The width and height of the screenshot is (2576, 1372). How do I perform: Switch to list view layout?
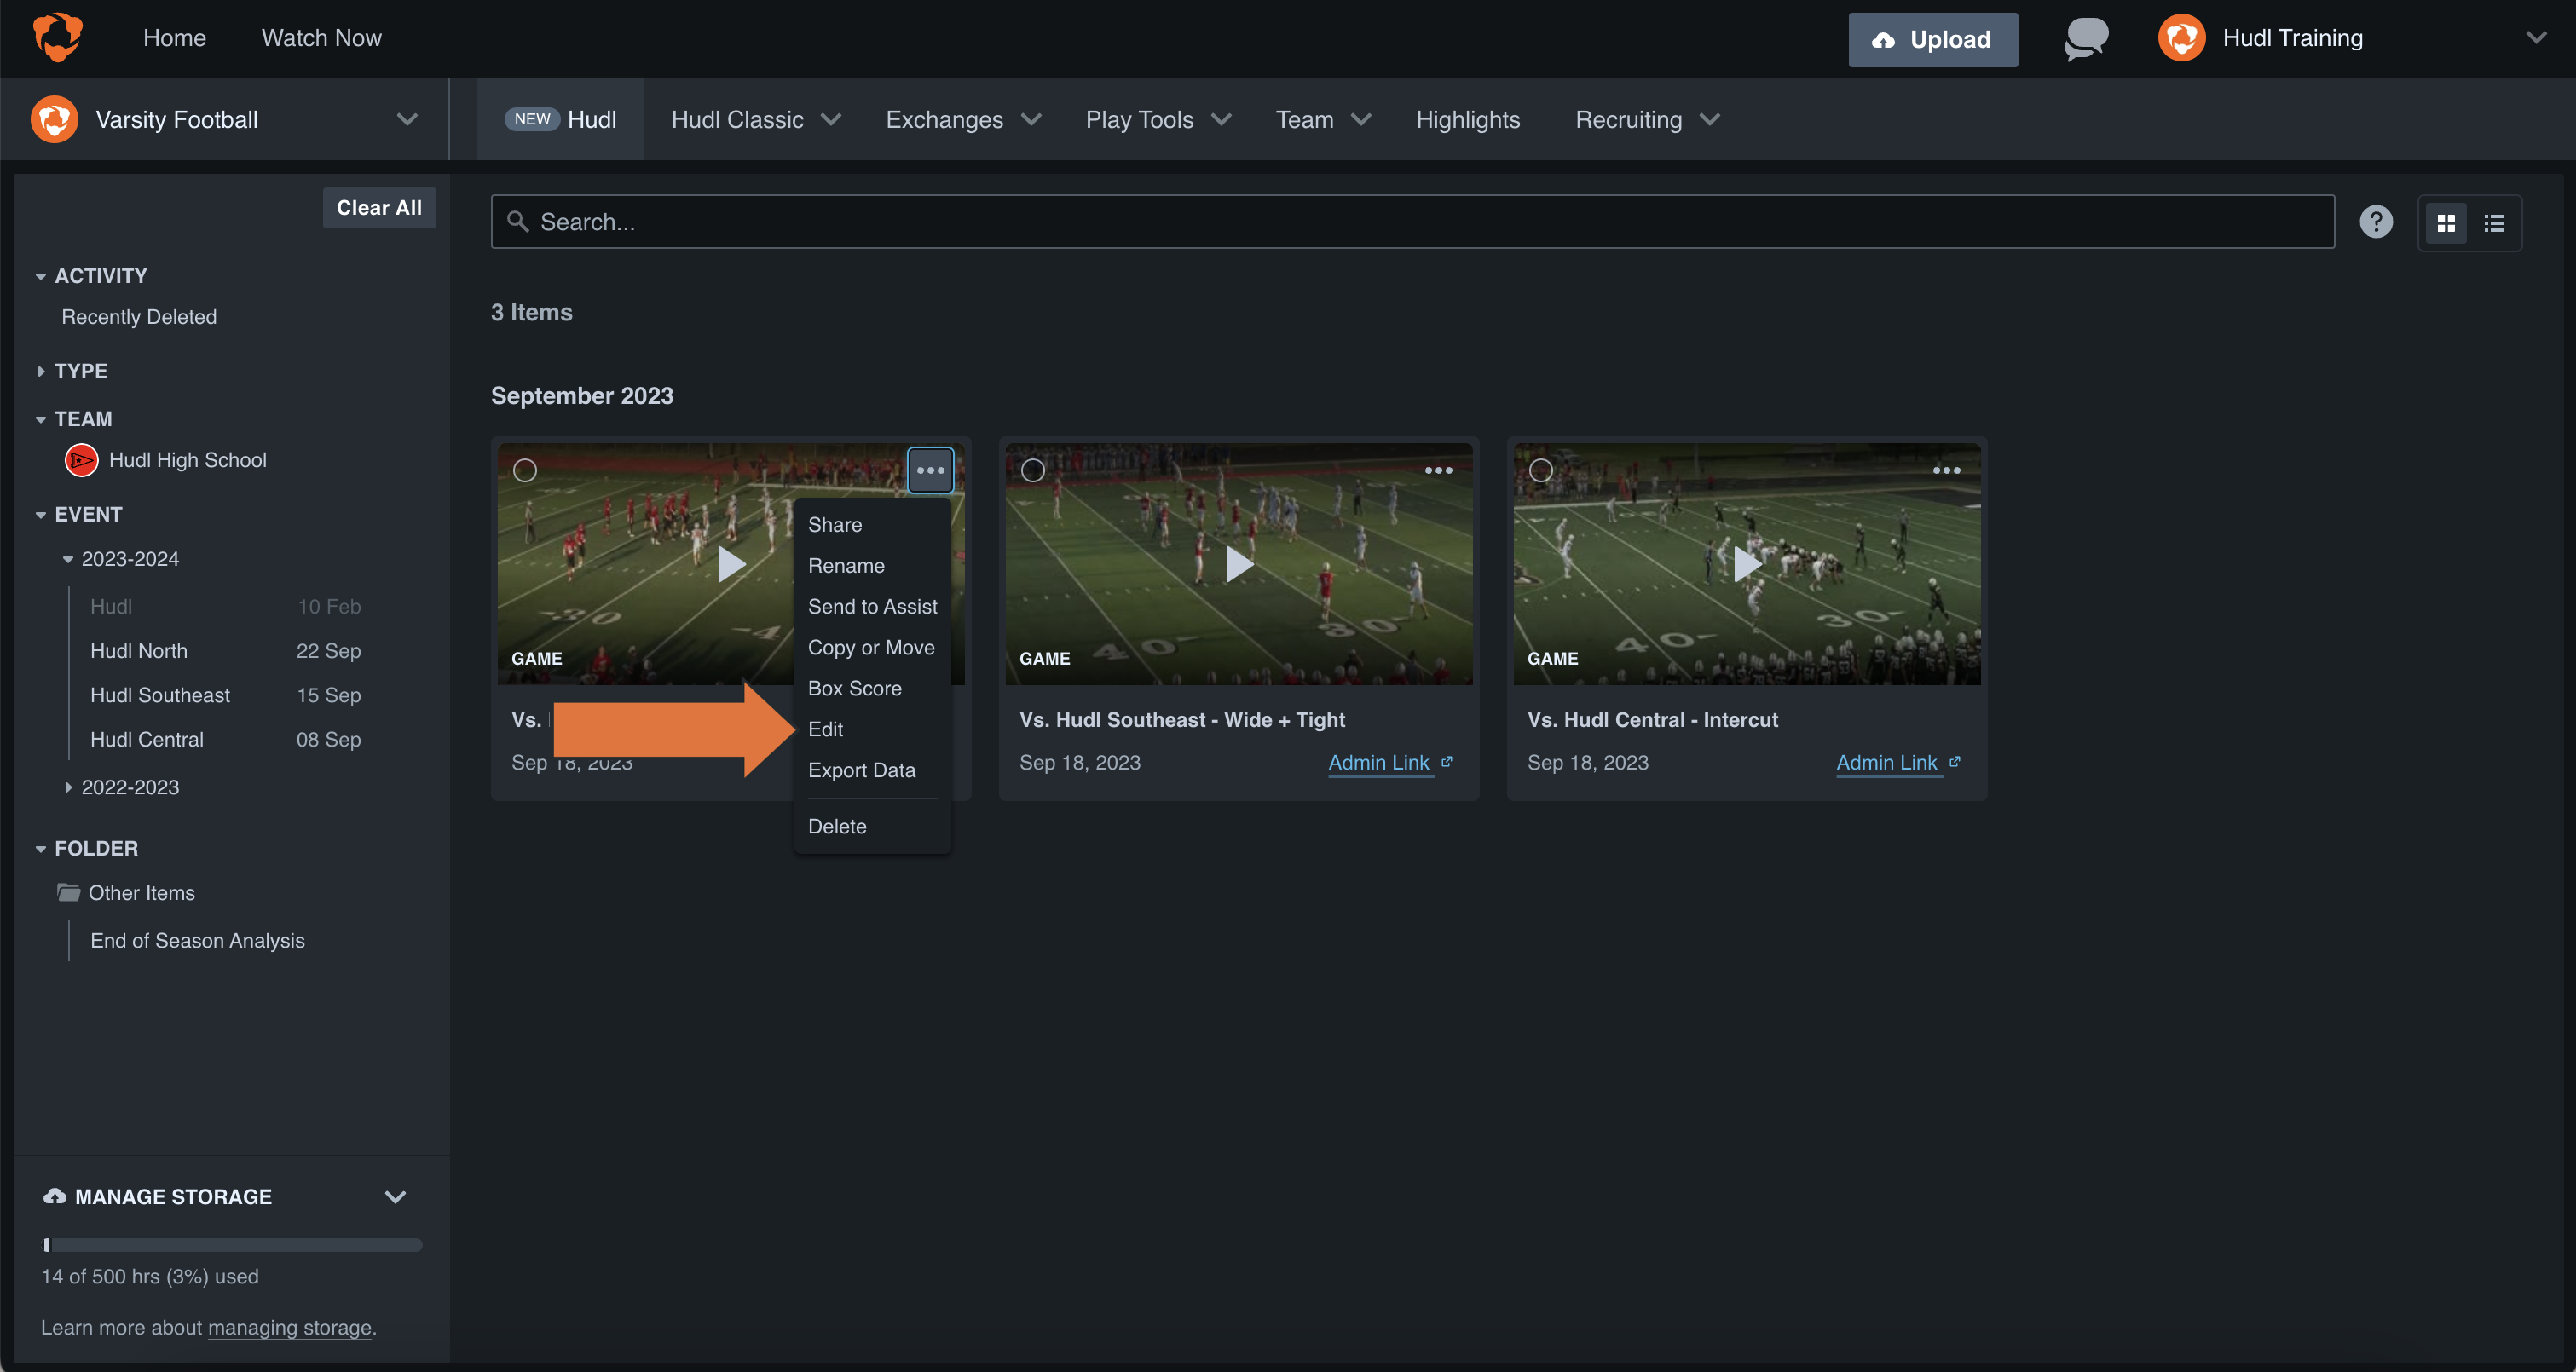tap(2493, 222)
